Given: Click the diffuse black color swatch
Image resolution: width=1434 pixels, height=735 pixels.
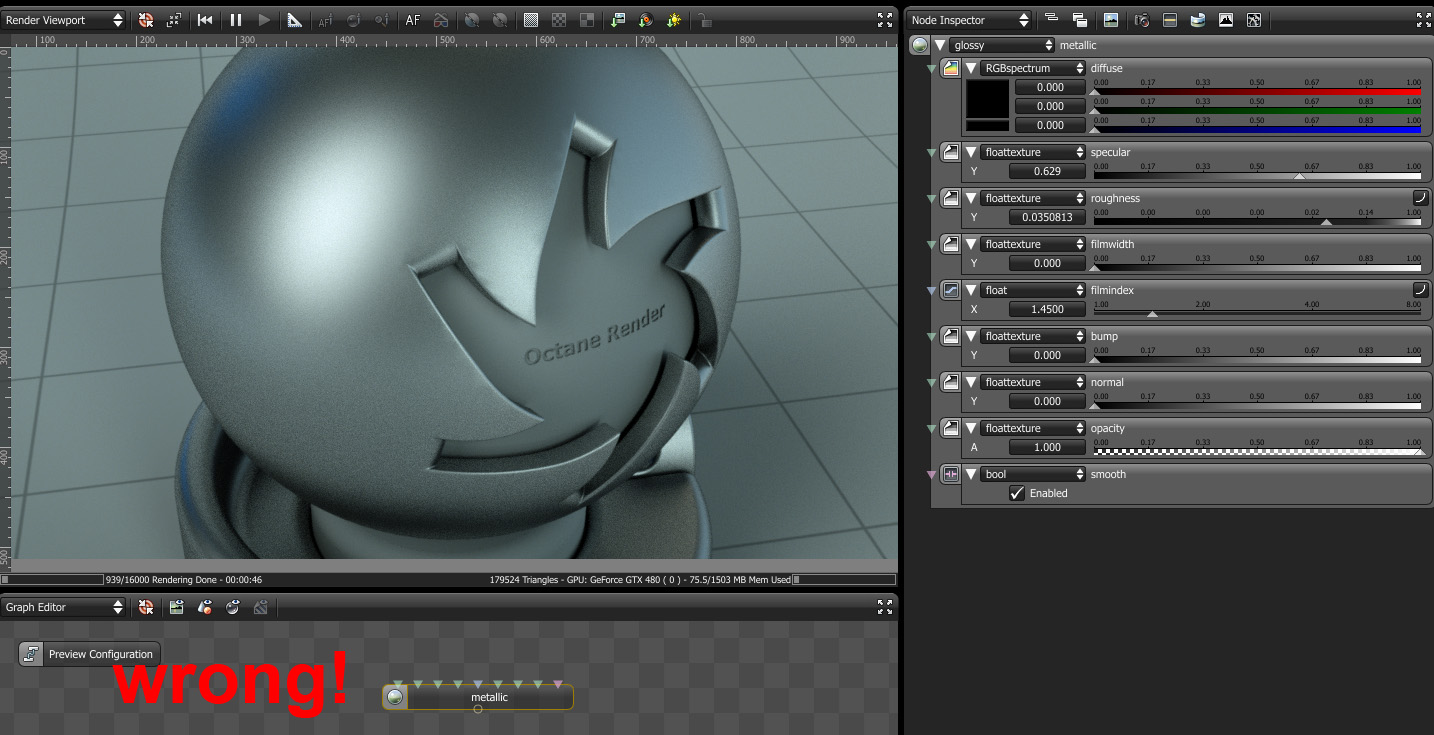Looking at the screenshot, I should click(x=988, y=98).
